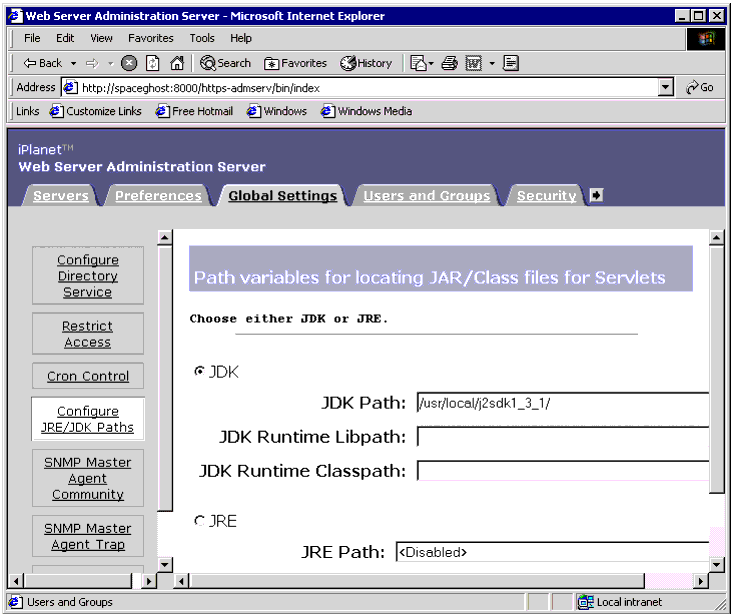Viewport: 733px width, 616px height.
Task: Open the View menu
Action: click(101, 38)
